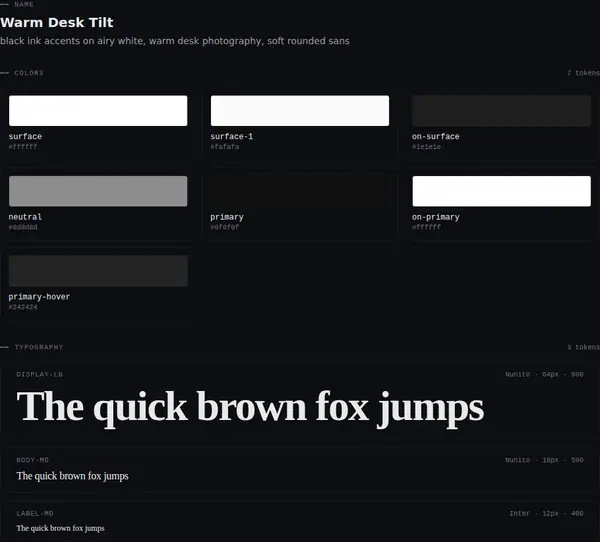
Task: Click the surface-1 token name
Action: pos(232,136)
